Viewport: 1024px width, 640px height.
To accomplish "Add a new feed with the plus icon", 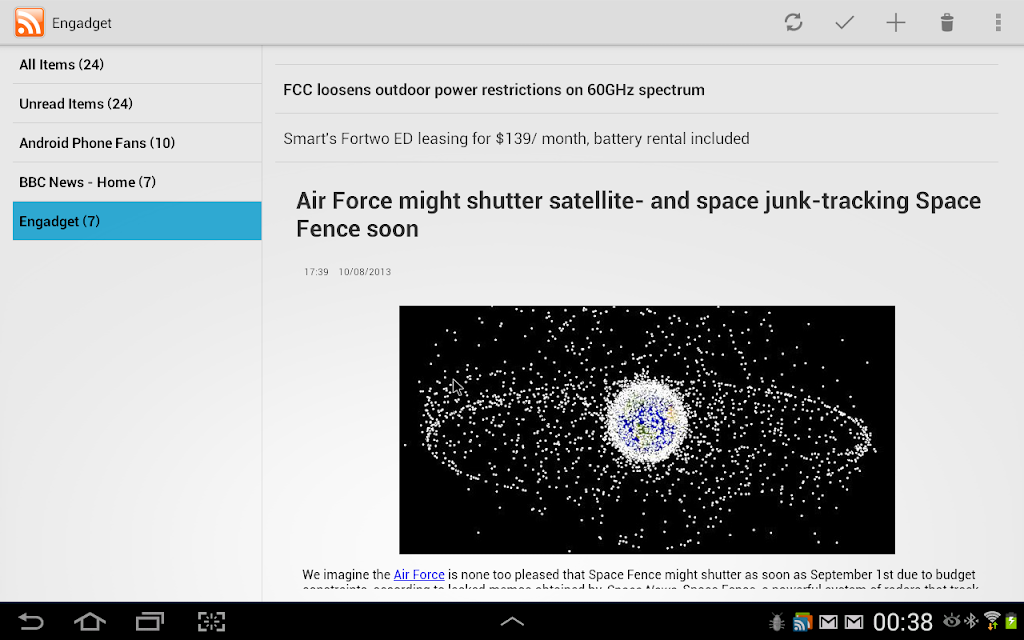I will click(x=895, y=22).
